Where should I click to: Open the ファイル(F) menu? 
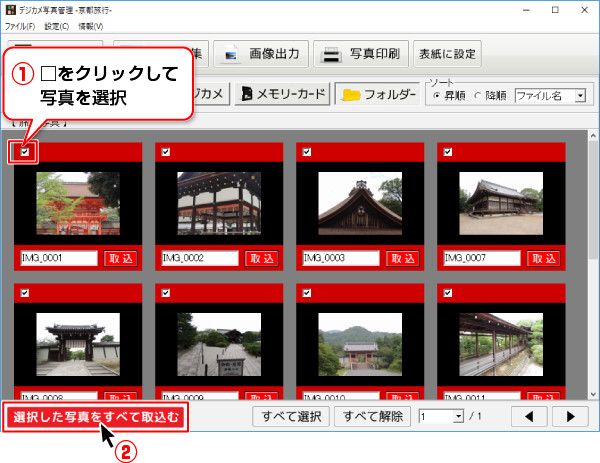click(20, 26)
